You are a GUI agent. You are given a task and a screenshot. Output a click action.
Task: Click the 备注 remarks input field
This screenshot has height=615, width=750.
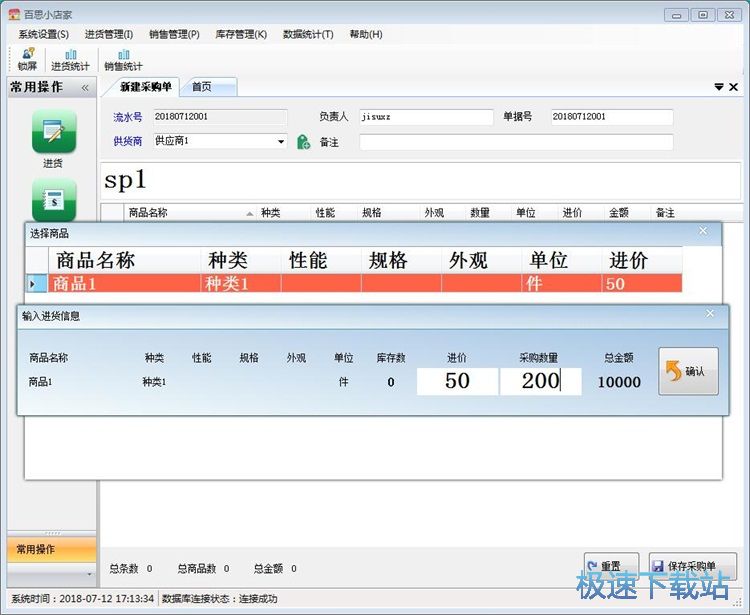pos(516,142)
